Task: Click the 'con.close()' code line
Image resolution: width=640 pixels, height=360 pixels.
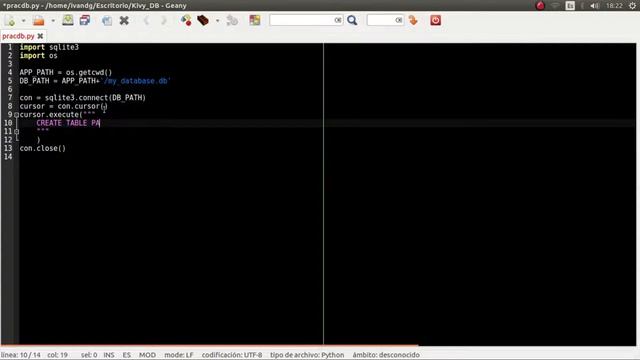Action: click(x=42, y=149)
